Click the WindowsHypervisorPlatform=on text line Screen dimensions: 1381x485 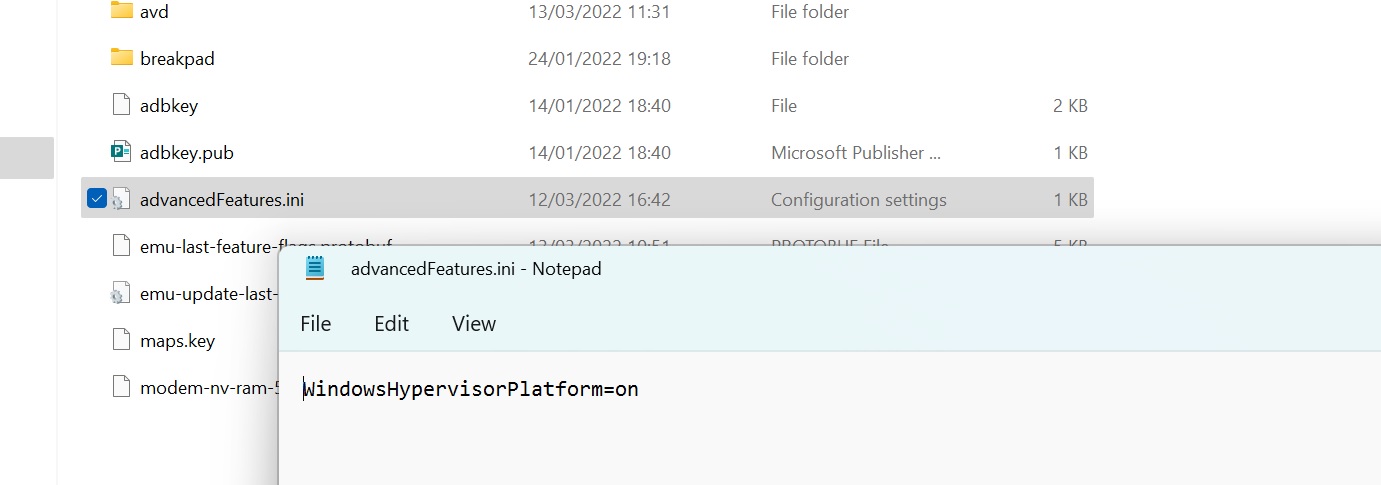click(471, 389)
